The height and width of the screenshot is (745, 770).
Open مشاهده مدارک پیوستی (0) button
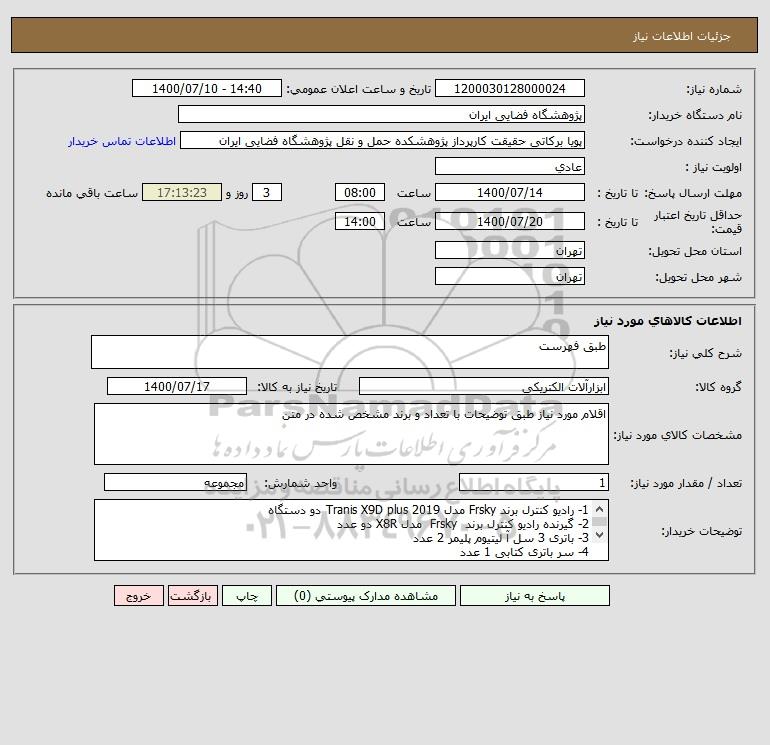(x=366, y=596)
